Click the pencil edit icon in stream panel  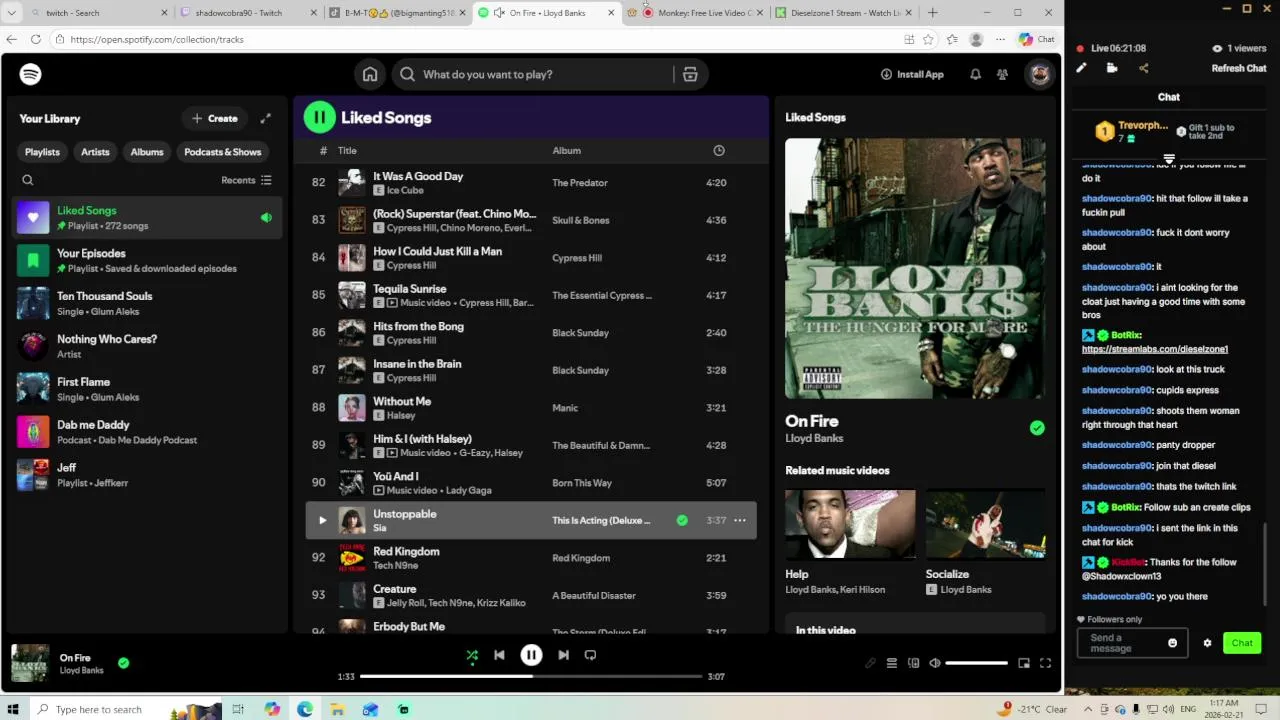click(x=1081, y=68)
